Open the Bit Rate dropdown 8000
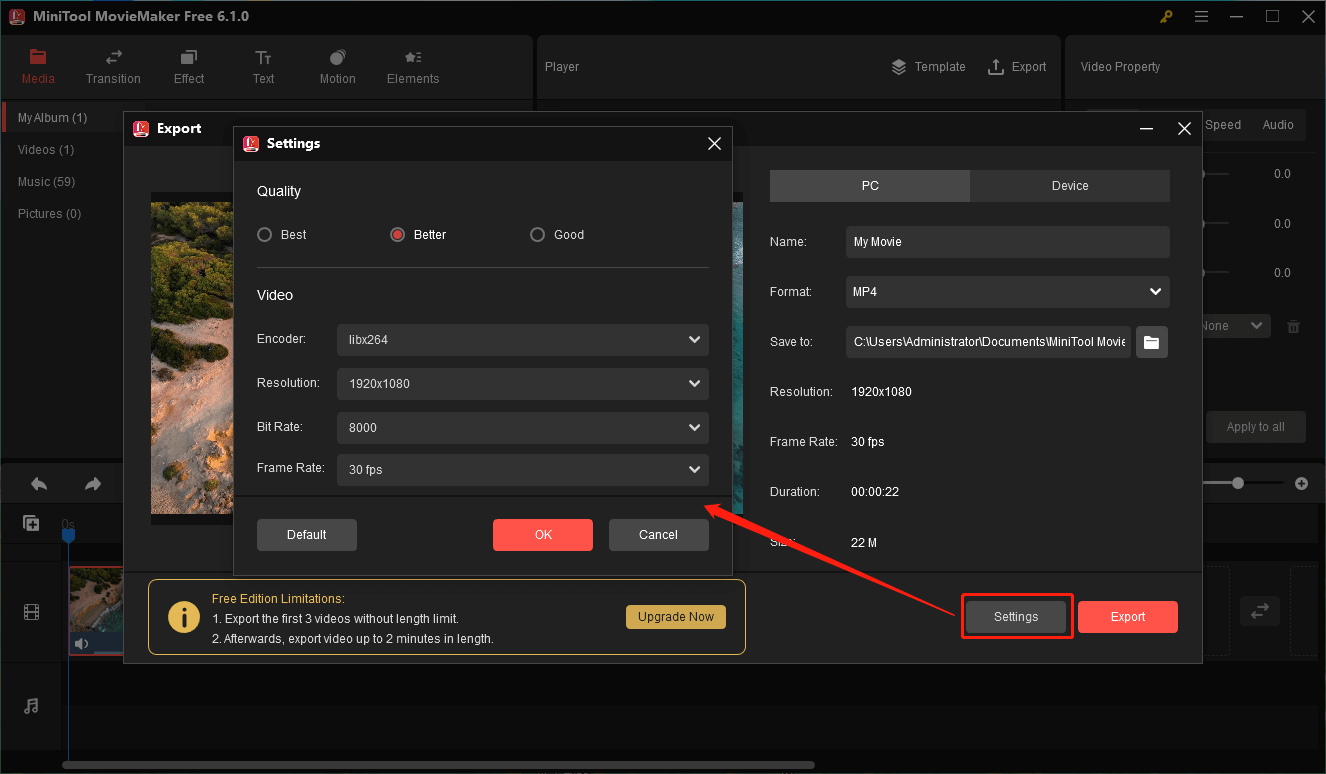 click(523, 428)
